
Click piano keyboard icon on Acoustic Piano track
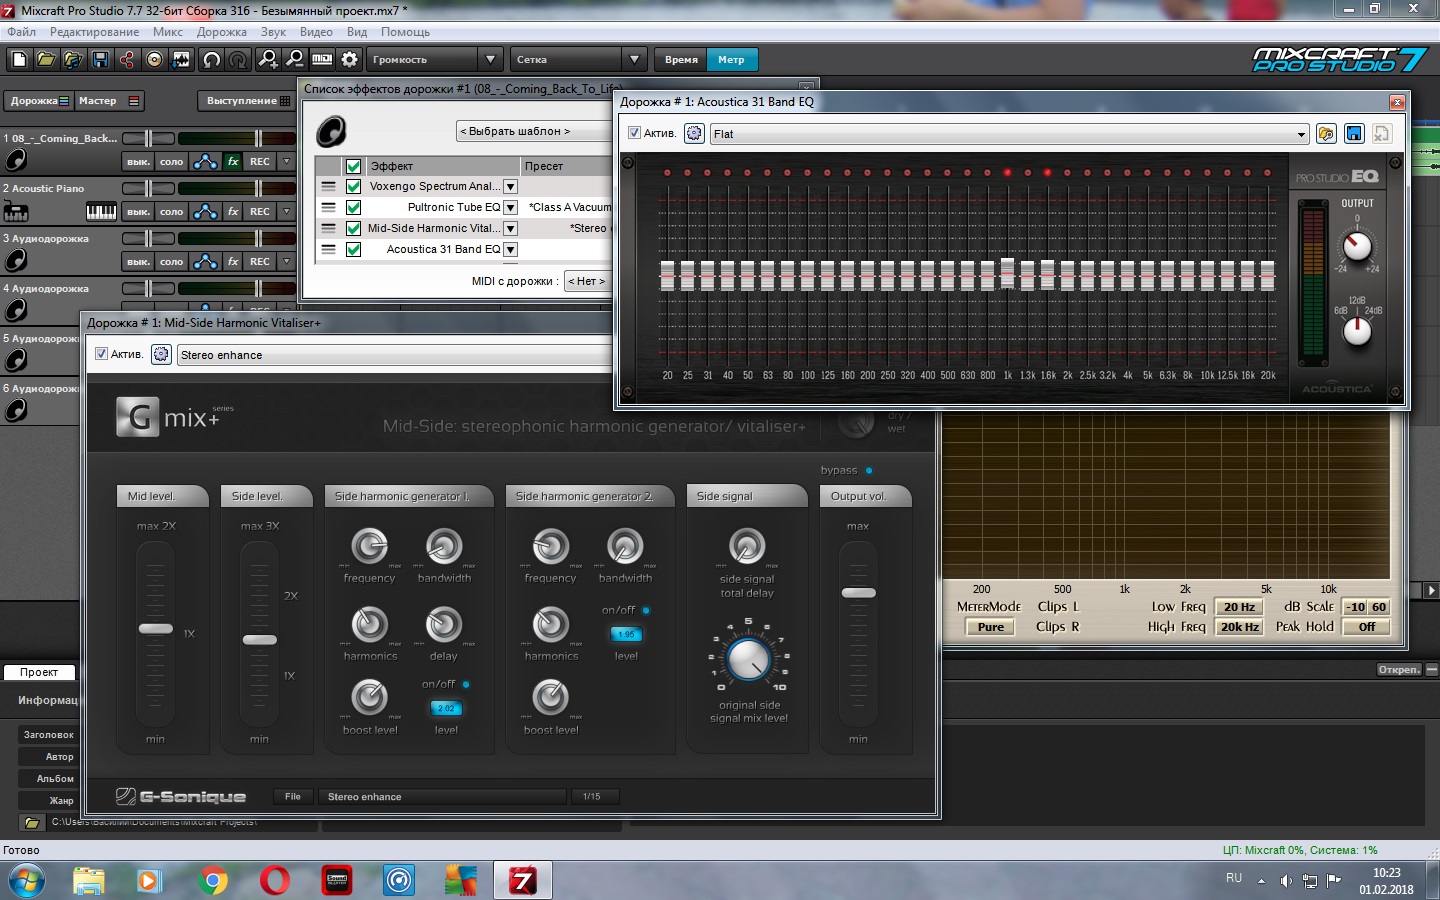click(101, 211)
